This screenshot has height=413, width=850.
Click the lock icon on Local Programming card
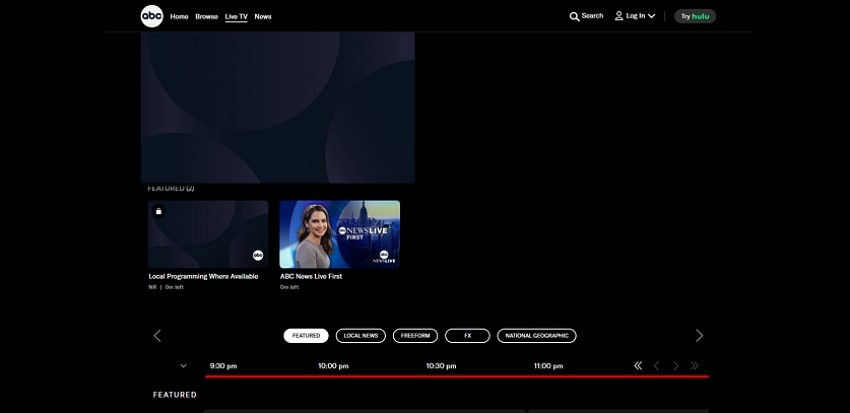tap(158, 211)
